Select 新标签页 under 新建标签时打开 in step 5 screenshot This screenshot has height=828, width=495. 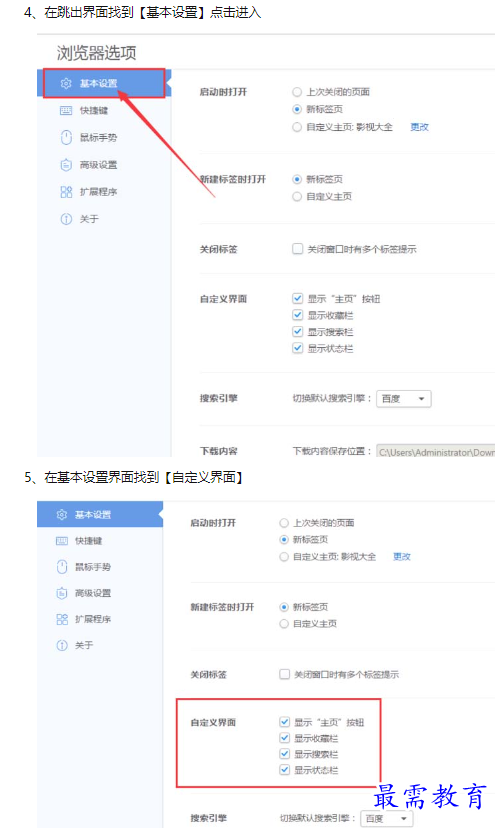284,607
